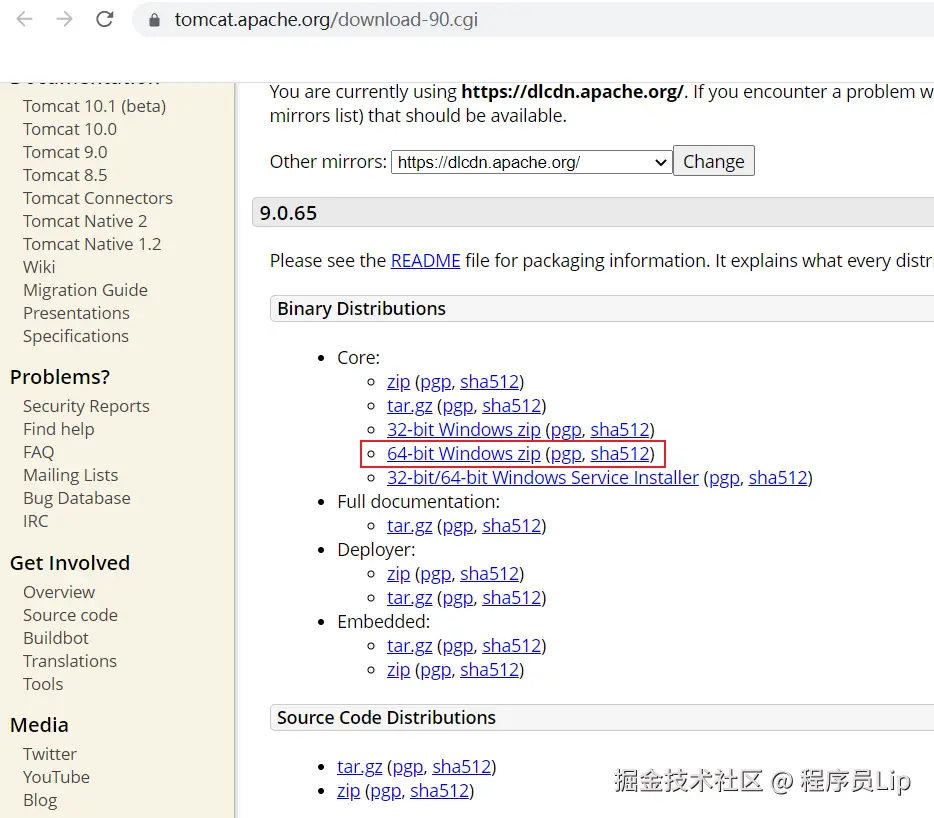
Task: Open pgp link for Windows Service Installer
Action: 724,478
